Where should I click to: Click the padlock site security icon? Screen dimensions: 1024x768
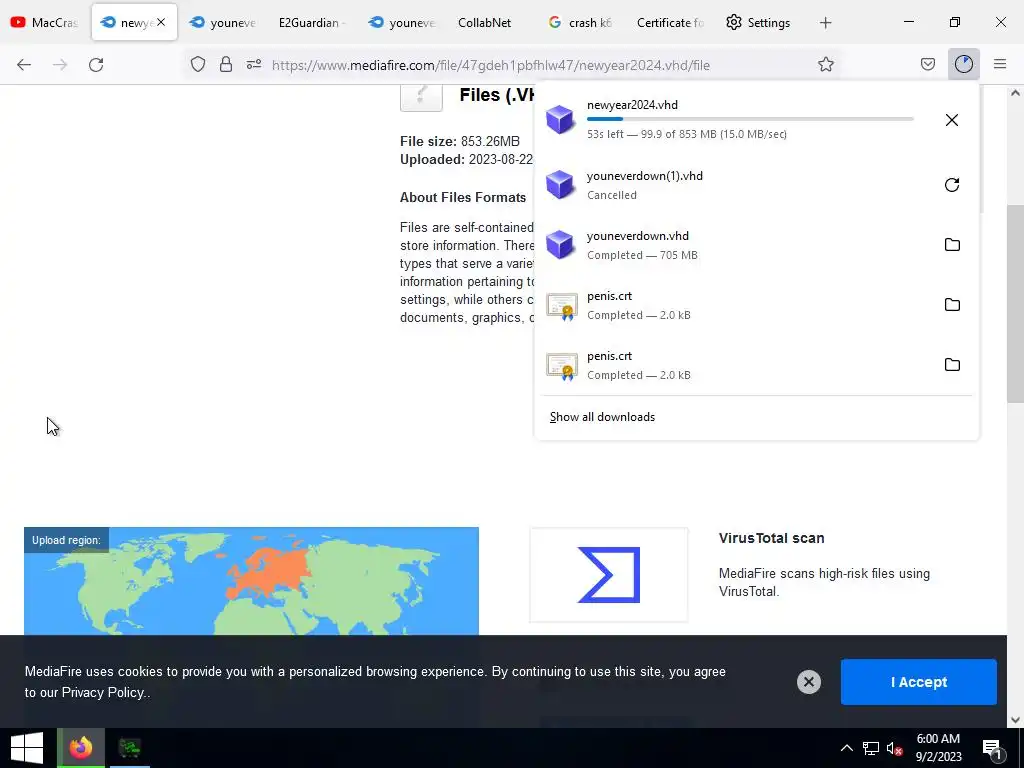tap(226, 64)
